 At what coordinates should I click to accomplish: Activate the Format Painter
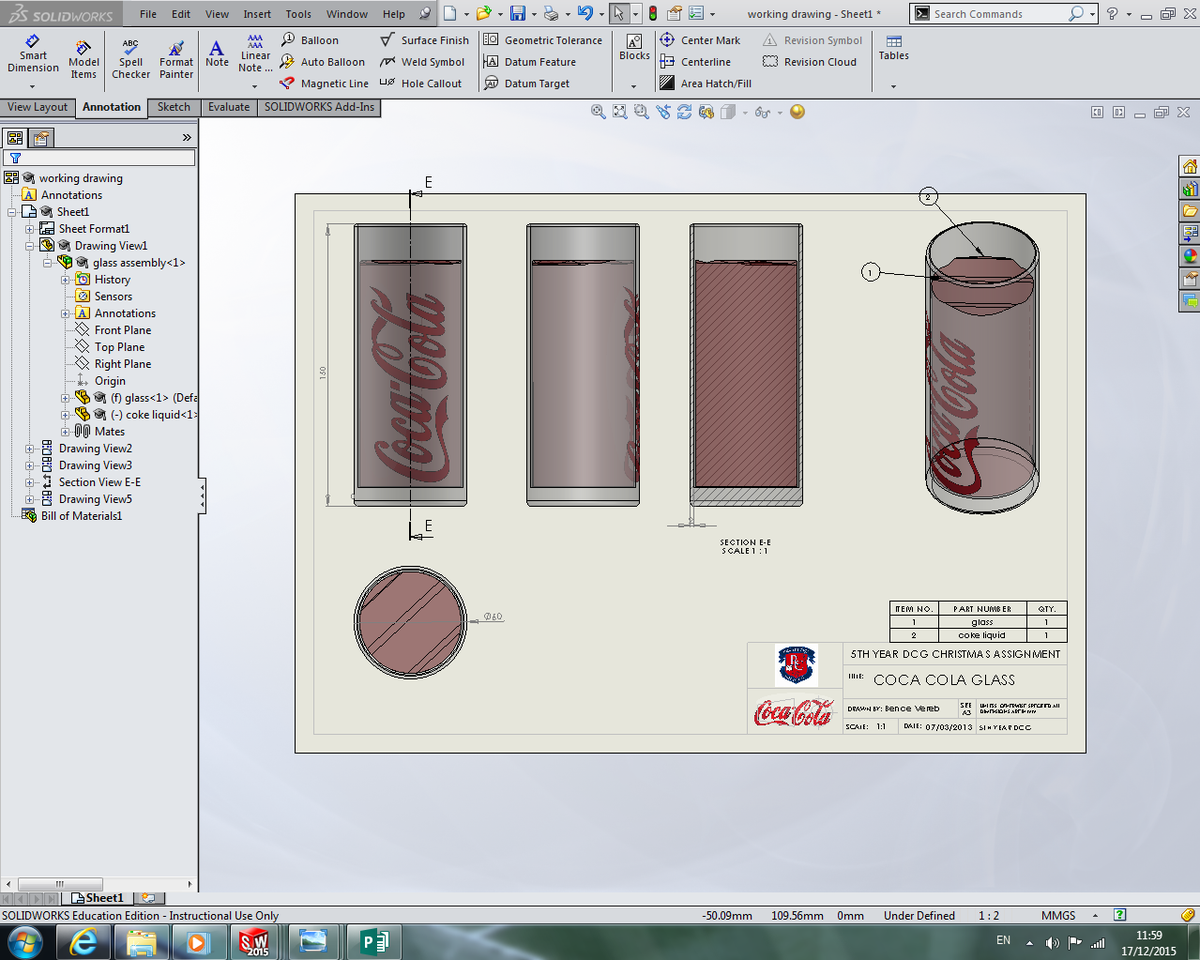[176, 60]
